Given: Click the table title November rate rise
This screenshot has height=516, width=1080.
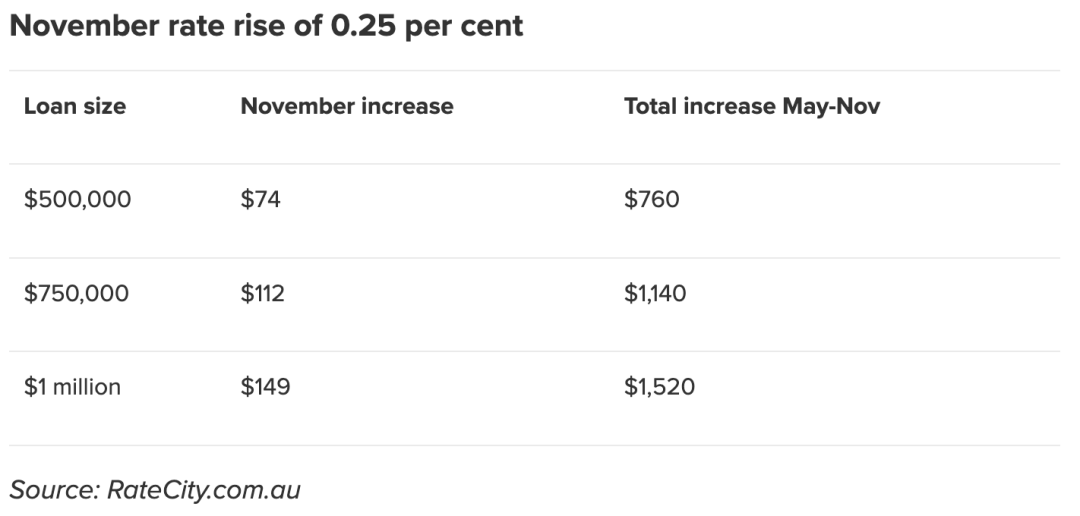Looking at the screenshot, I should (x=267, y=26).
